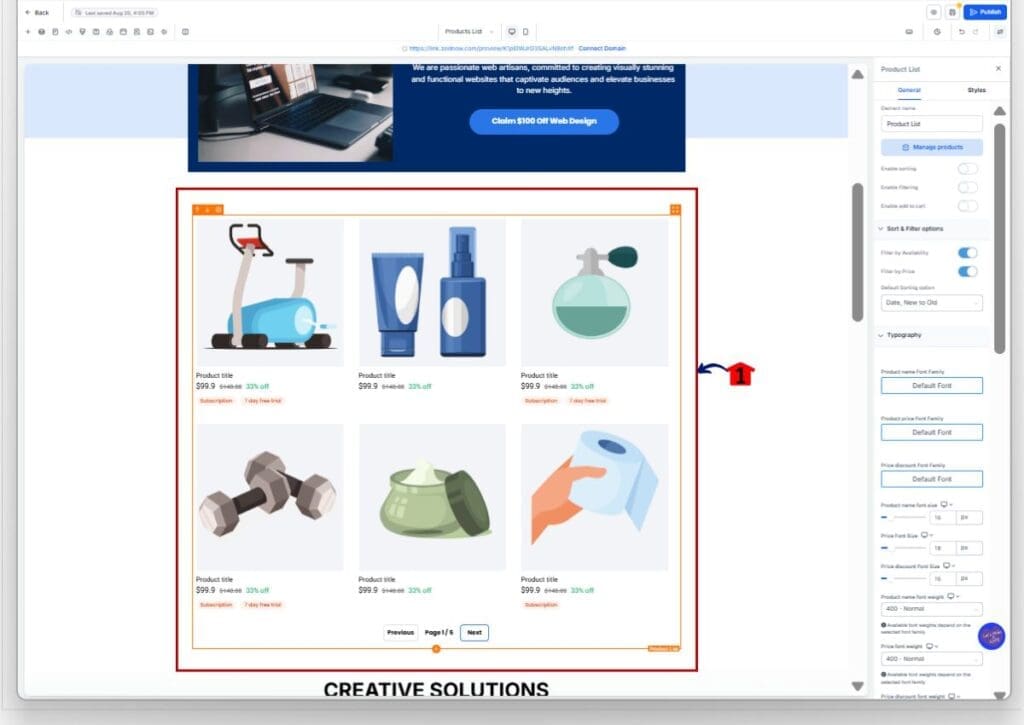Choose Product name Font Family default font
Image resolution: width=1024 pixels, height=725 pixels.
pyautogui.click(x=931, y=386)
